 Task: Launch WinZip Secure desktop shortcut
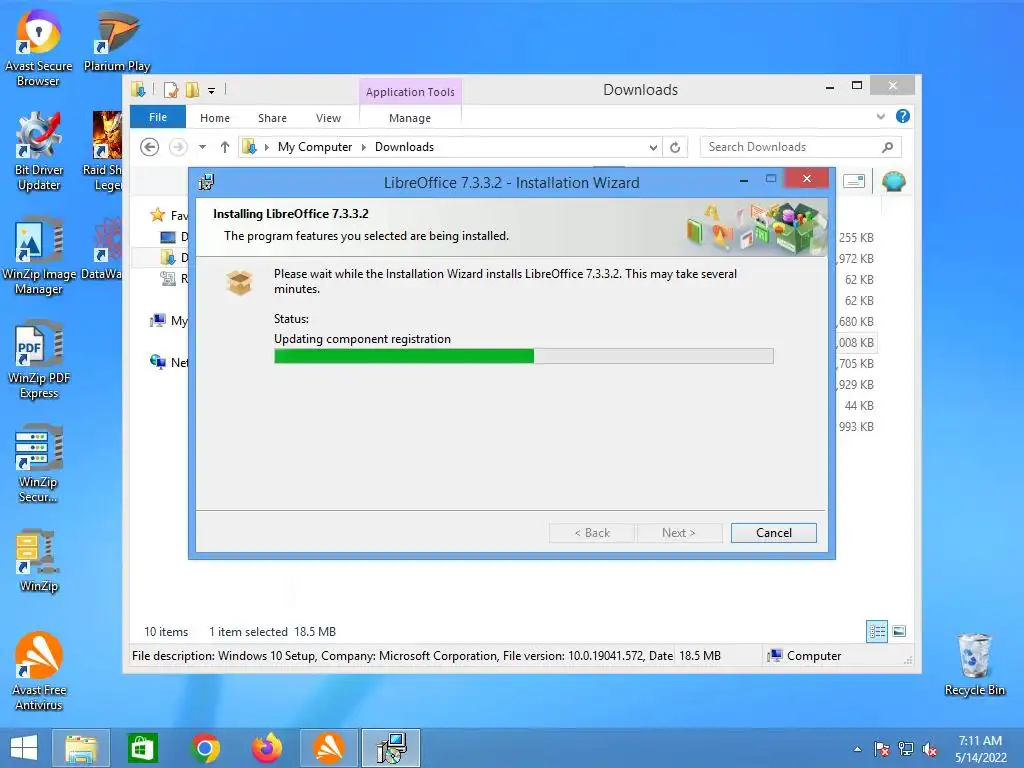click(39, 464)
